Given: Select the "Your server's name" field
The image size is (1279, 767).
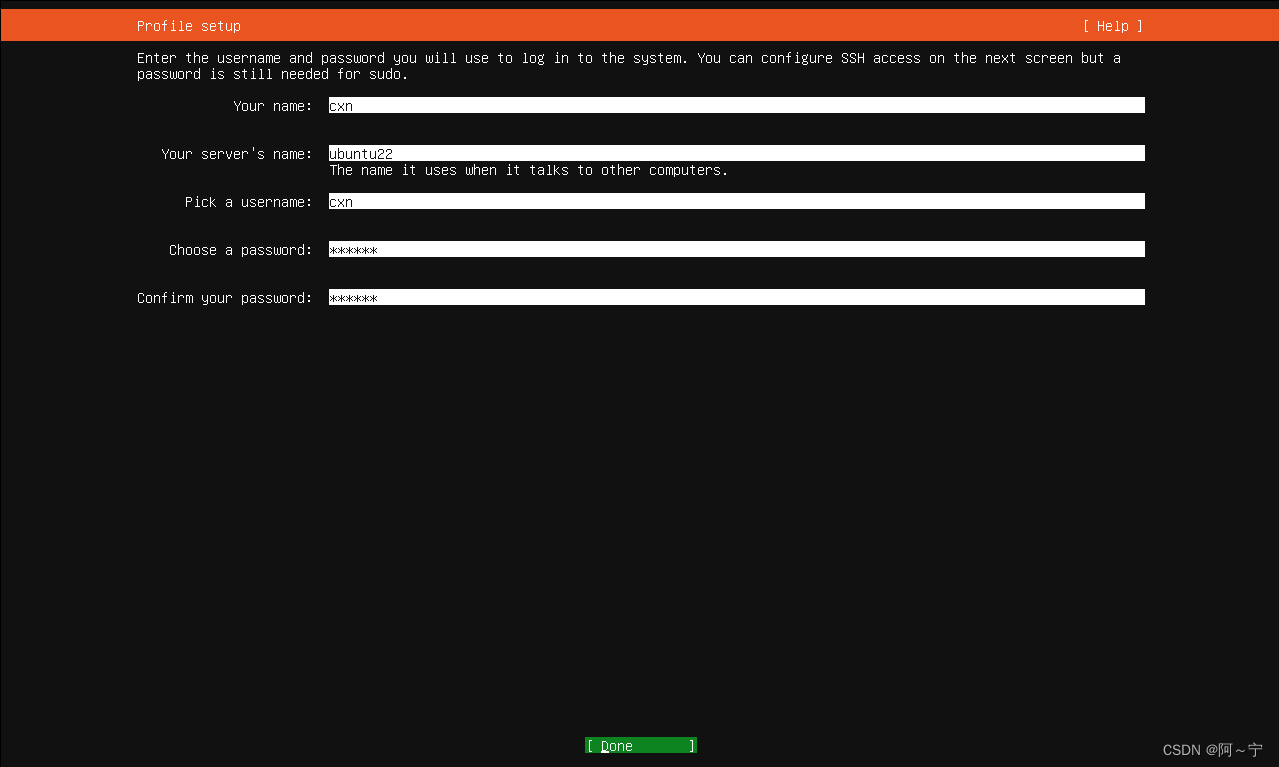Looking at the screenshot, I should 737,153.
